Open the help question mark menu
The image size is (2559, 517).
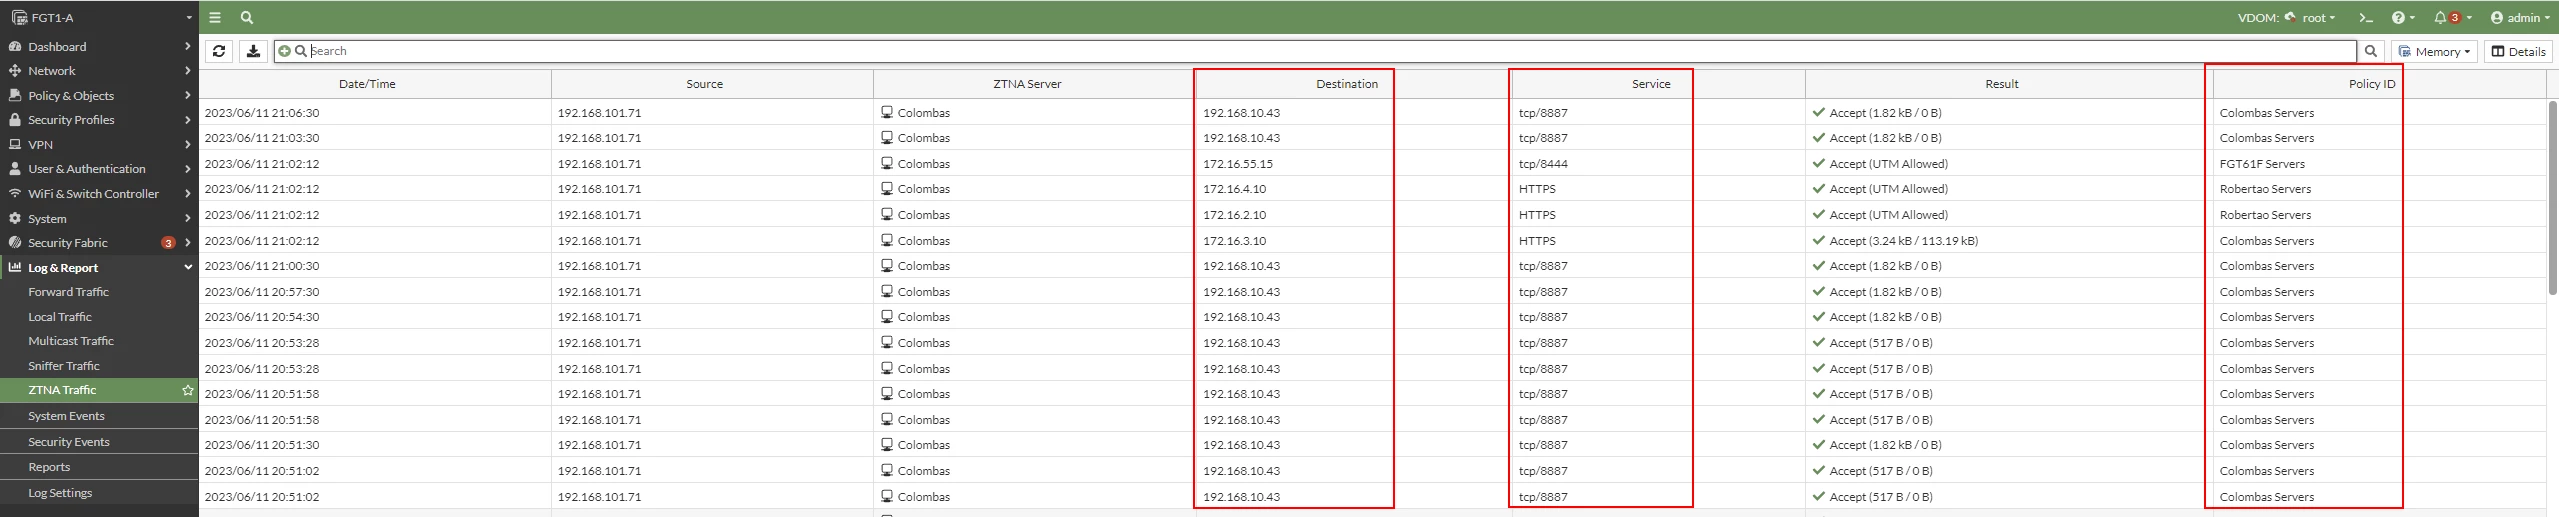2403,17
